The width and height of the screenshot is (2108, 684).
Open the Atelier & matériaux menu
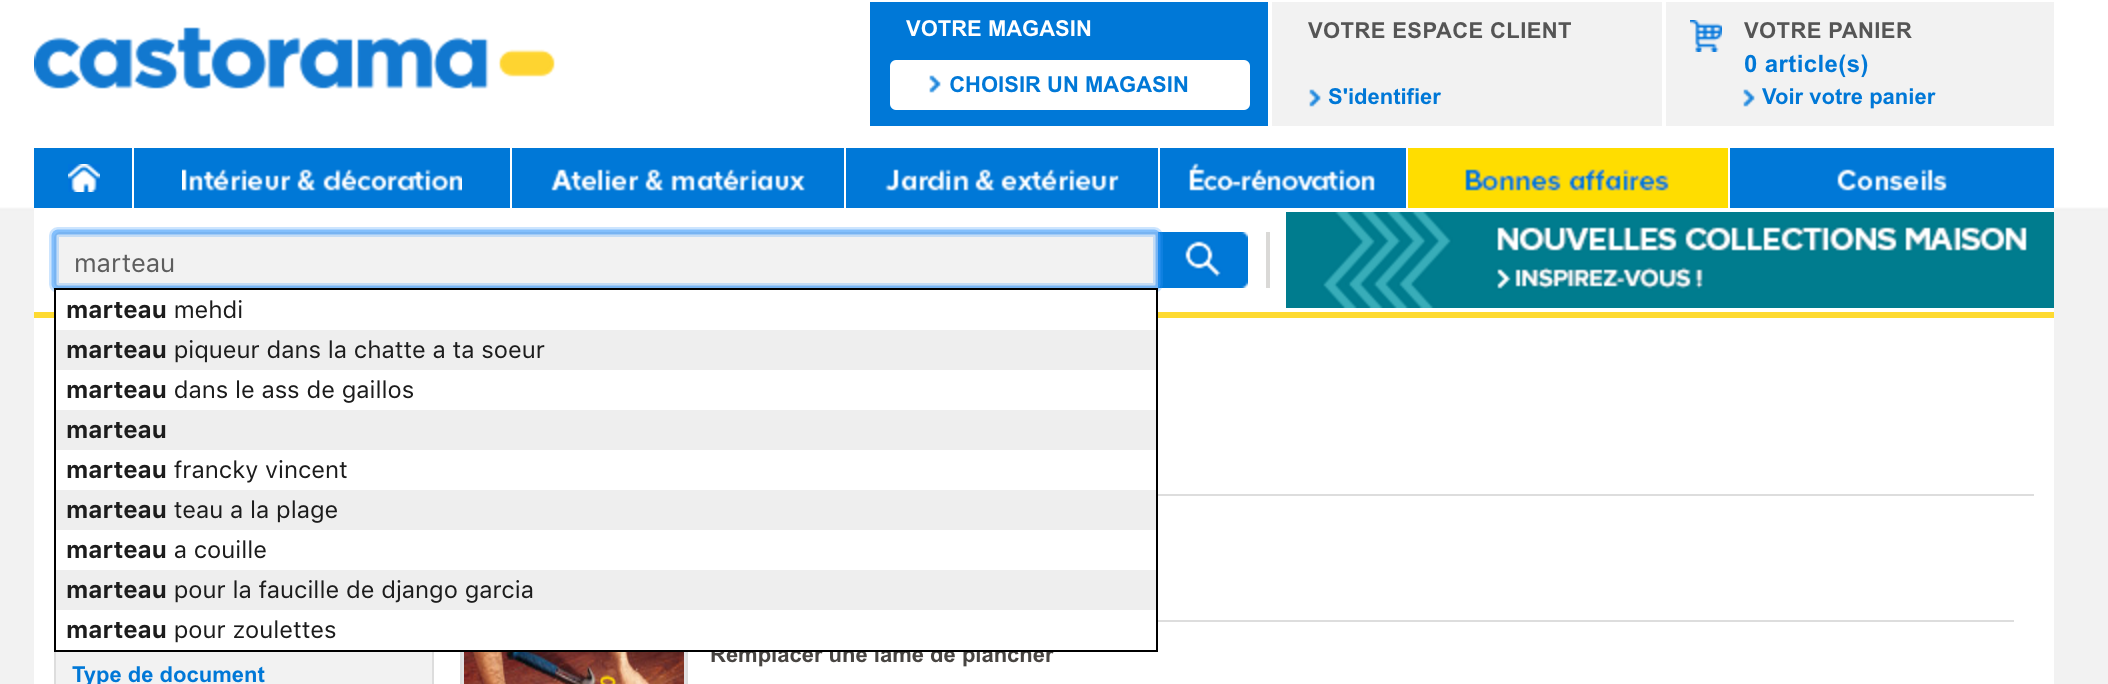tap(677, 180)
